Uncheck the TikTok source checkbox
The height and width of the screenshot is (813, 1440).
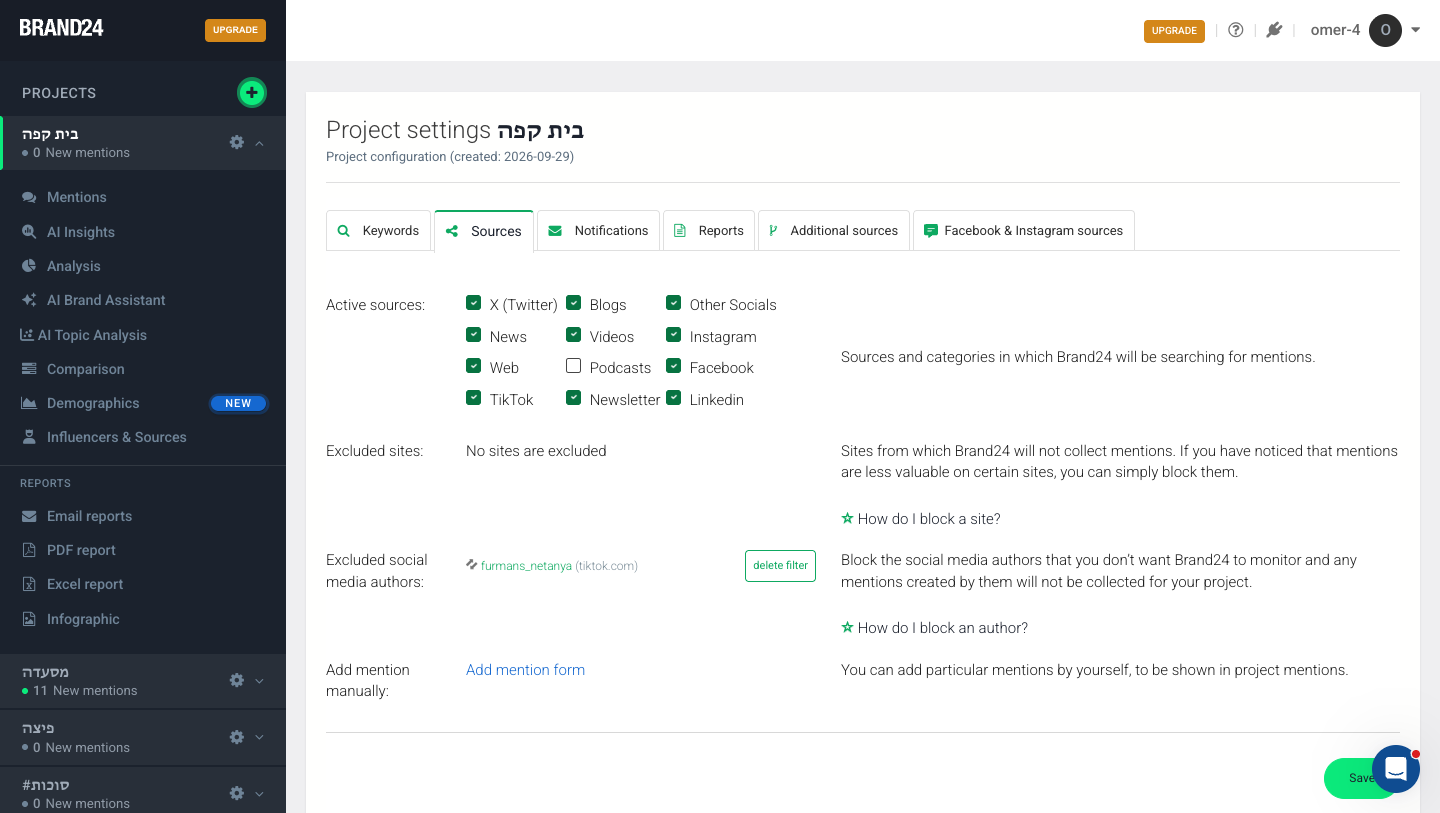[x=474, y=398]
